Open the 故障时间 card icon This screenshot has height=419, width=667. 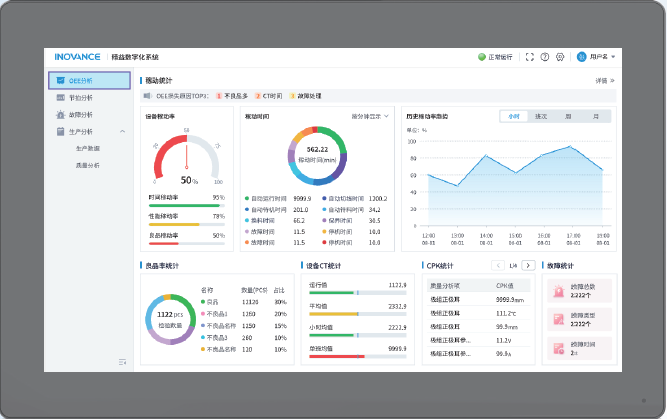(559, 348)
